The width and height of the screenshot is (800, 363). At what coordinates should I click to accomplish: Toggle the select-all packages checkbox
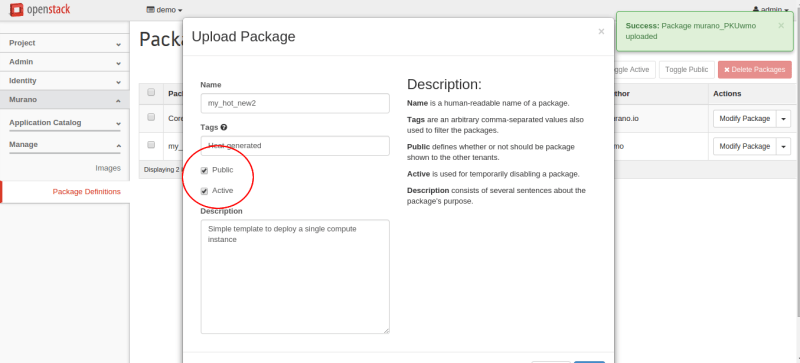click(151, 92)
